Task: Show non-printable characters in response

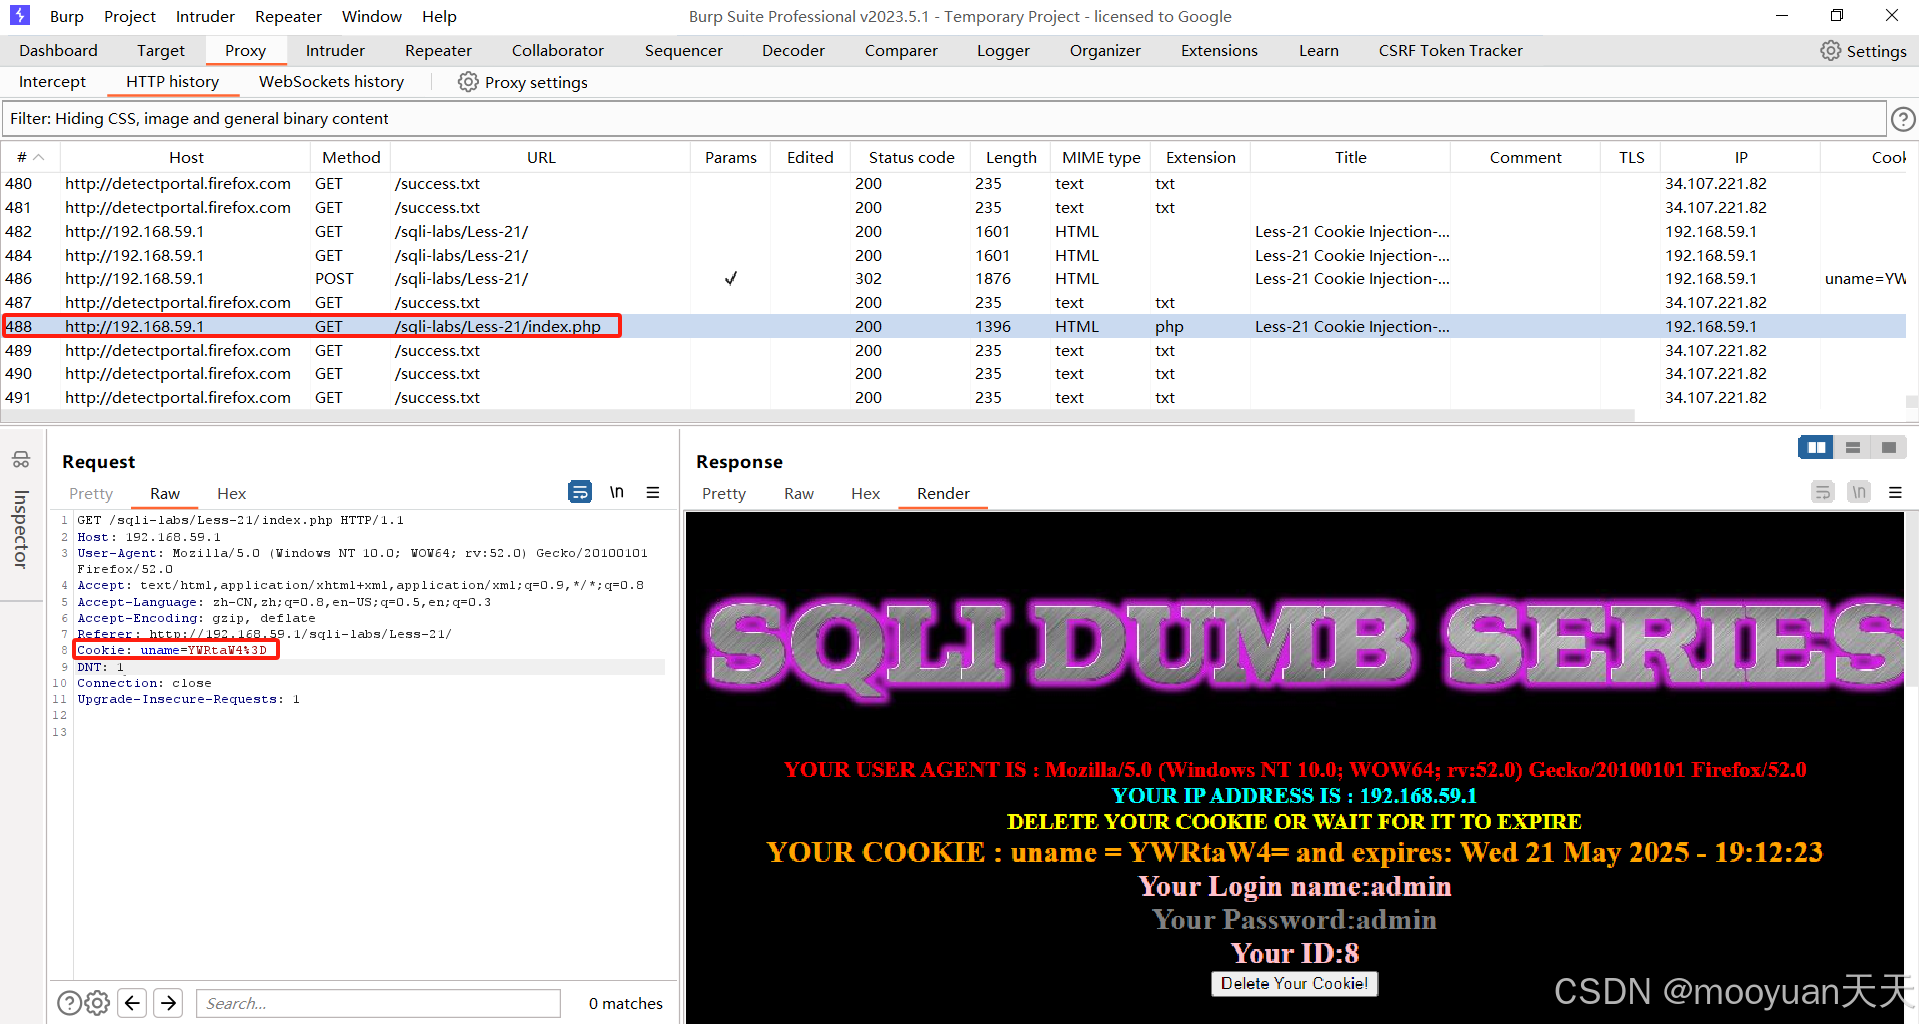Action: pos(1859,492)
